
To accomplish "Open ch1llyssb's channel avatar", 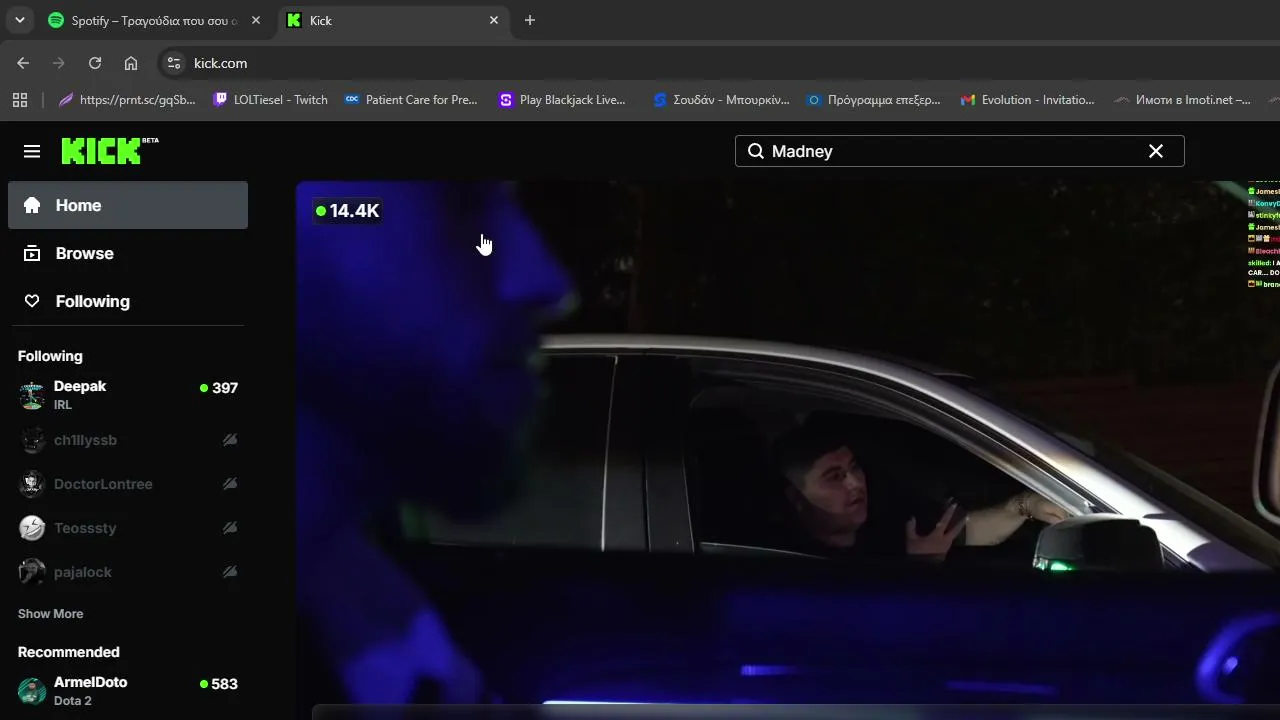I will pos(32,440).
